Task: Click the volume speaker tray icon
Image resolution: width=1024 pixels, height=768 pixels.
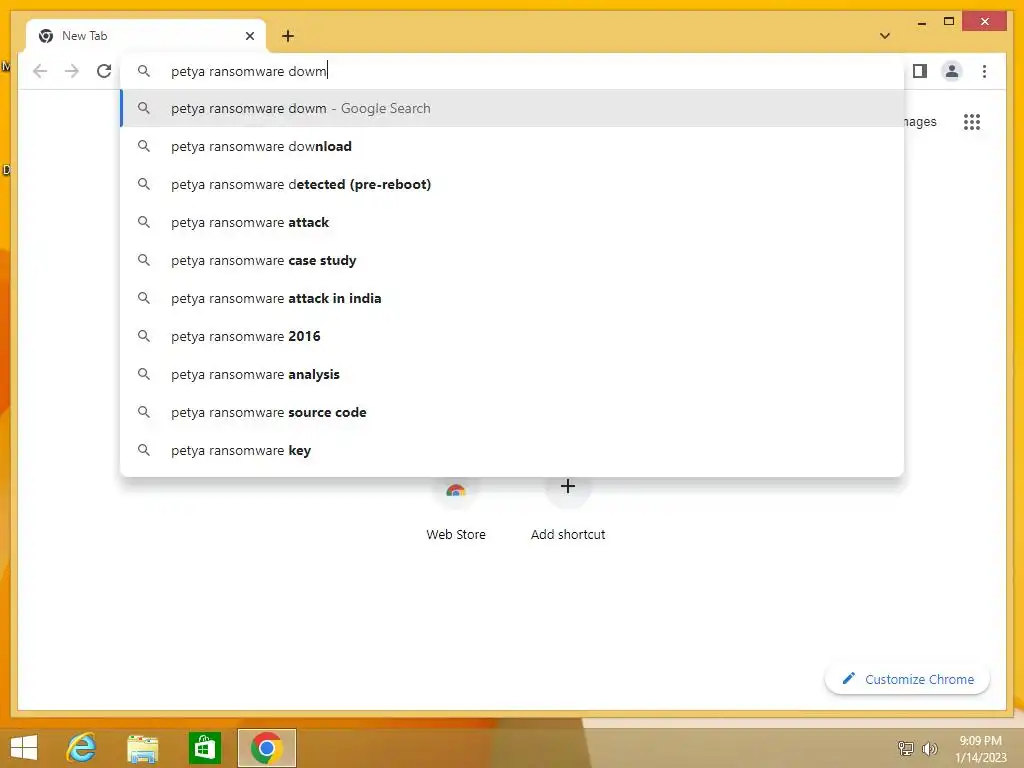Action: 929,748
